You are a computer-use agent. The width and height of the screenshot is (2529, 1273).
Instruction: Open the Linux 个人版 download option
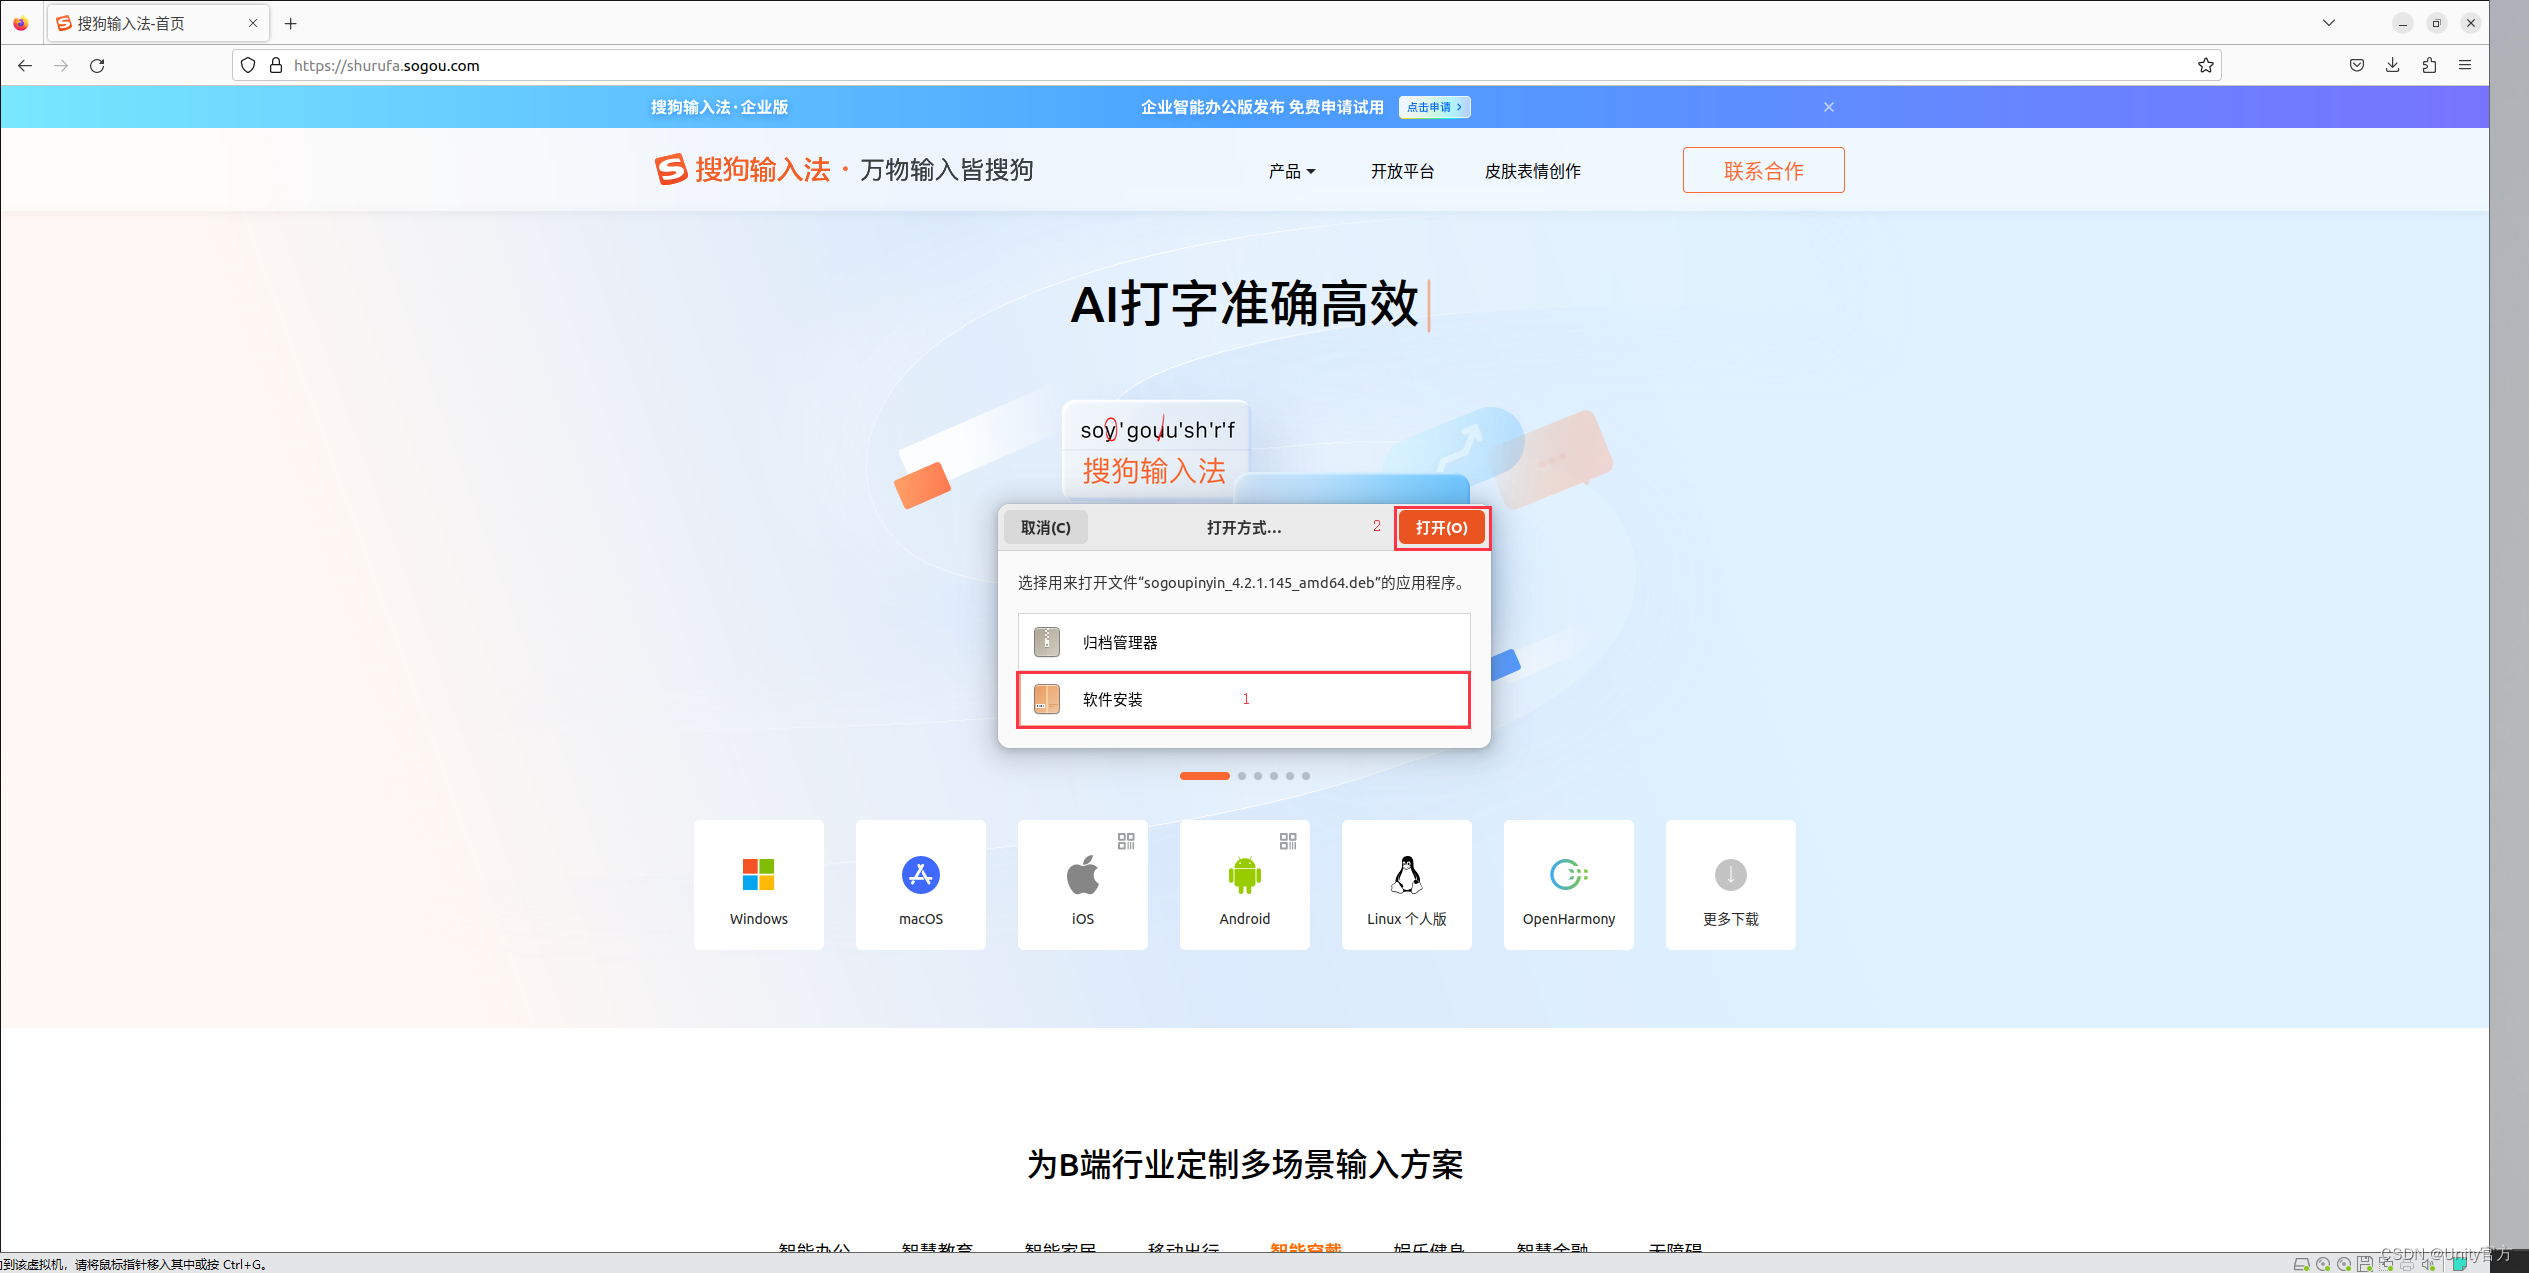[1406, 873]
